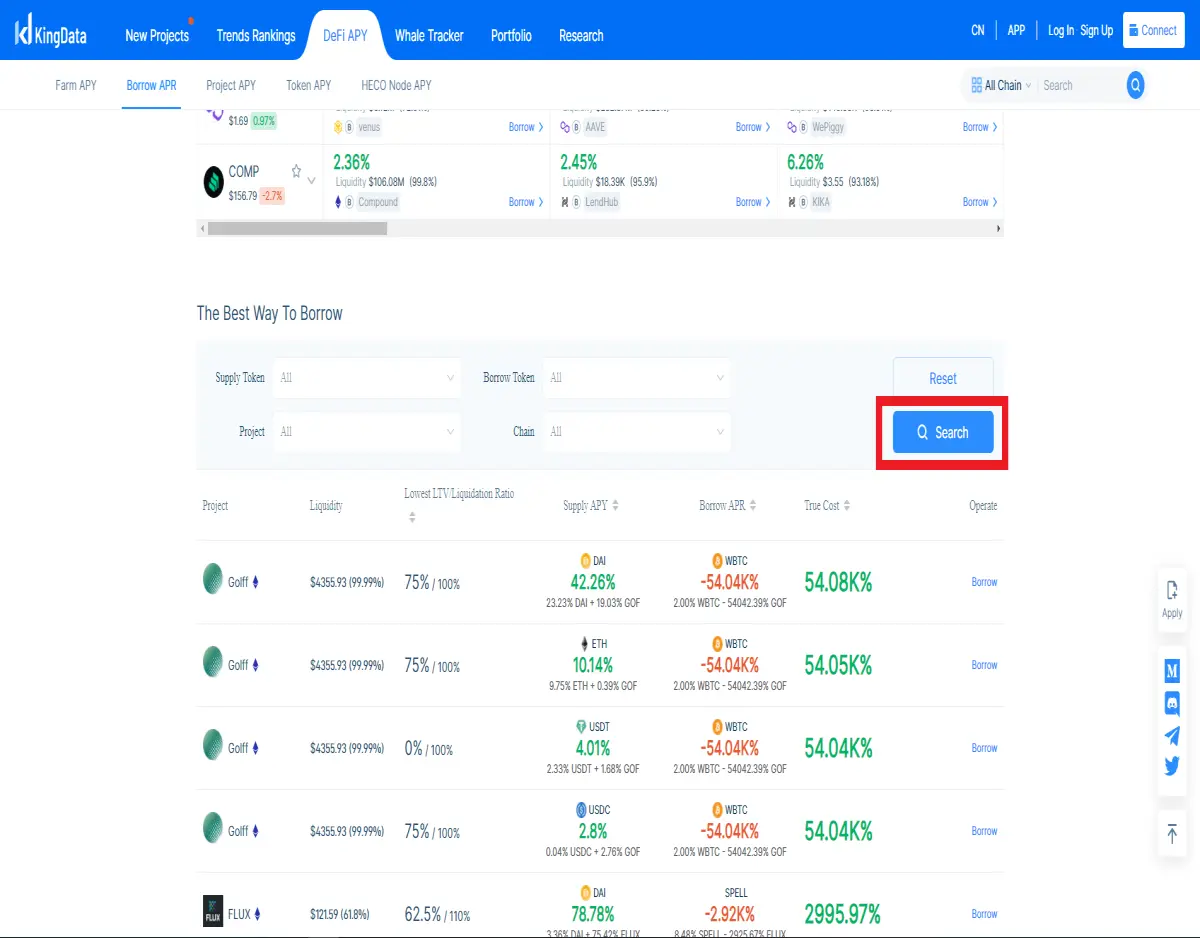Click Borrow link under KIKA 6.26%
Image resolution: width=1200 pixels, height=938 pixels.
(980, 202)
